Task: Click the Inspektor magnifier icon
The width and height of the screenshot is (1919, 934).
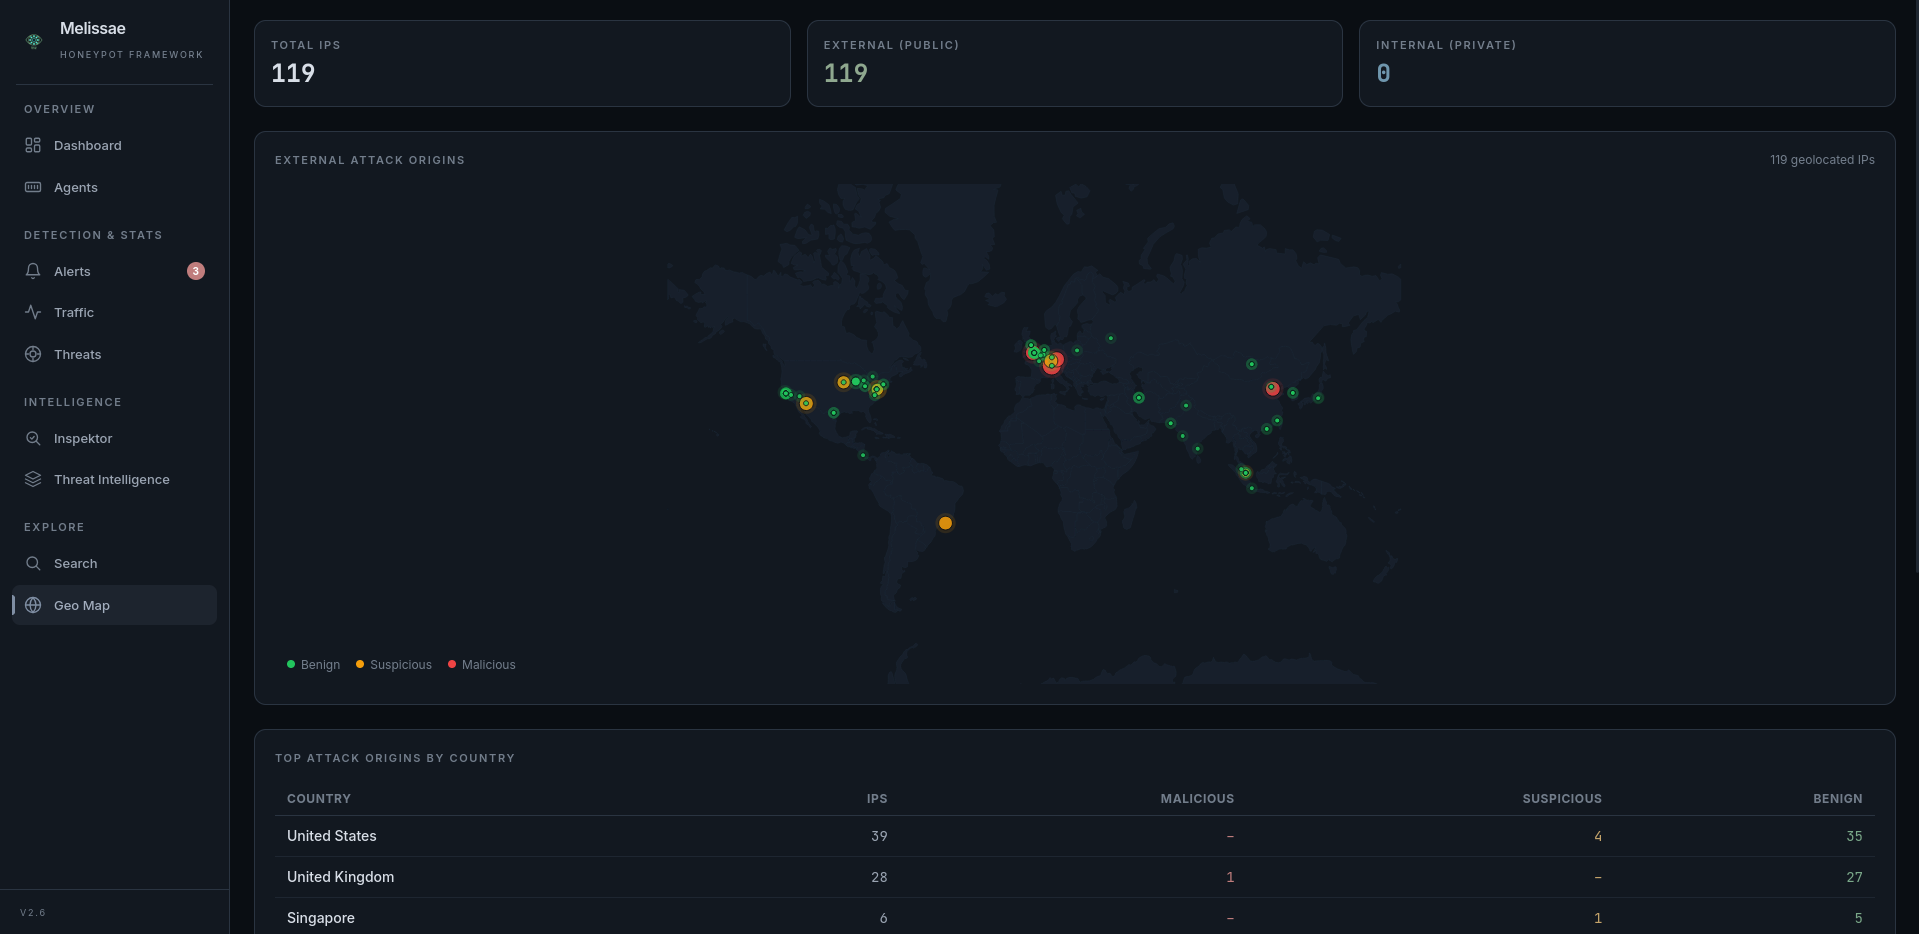Action: pos(33,438)
